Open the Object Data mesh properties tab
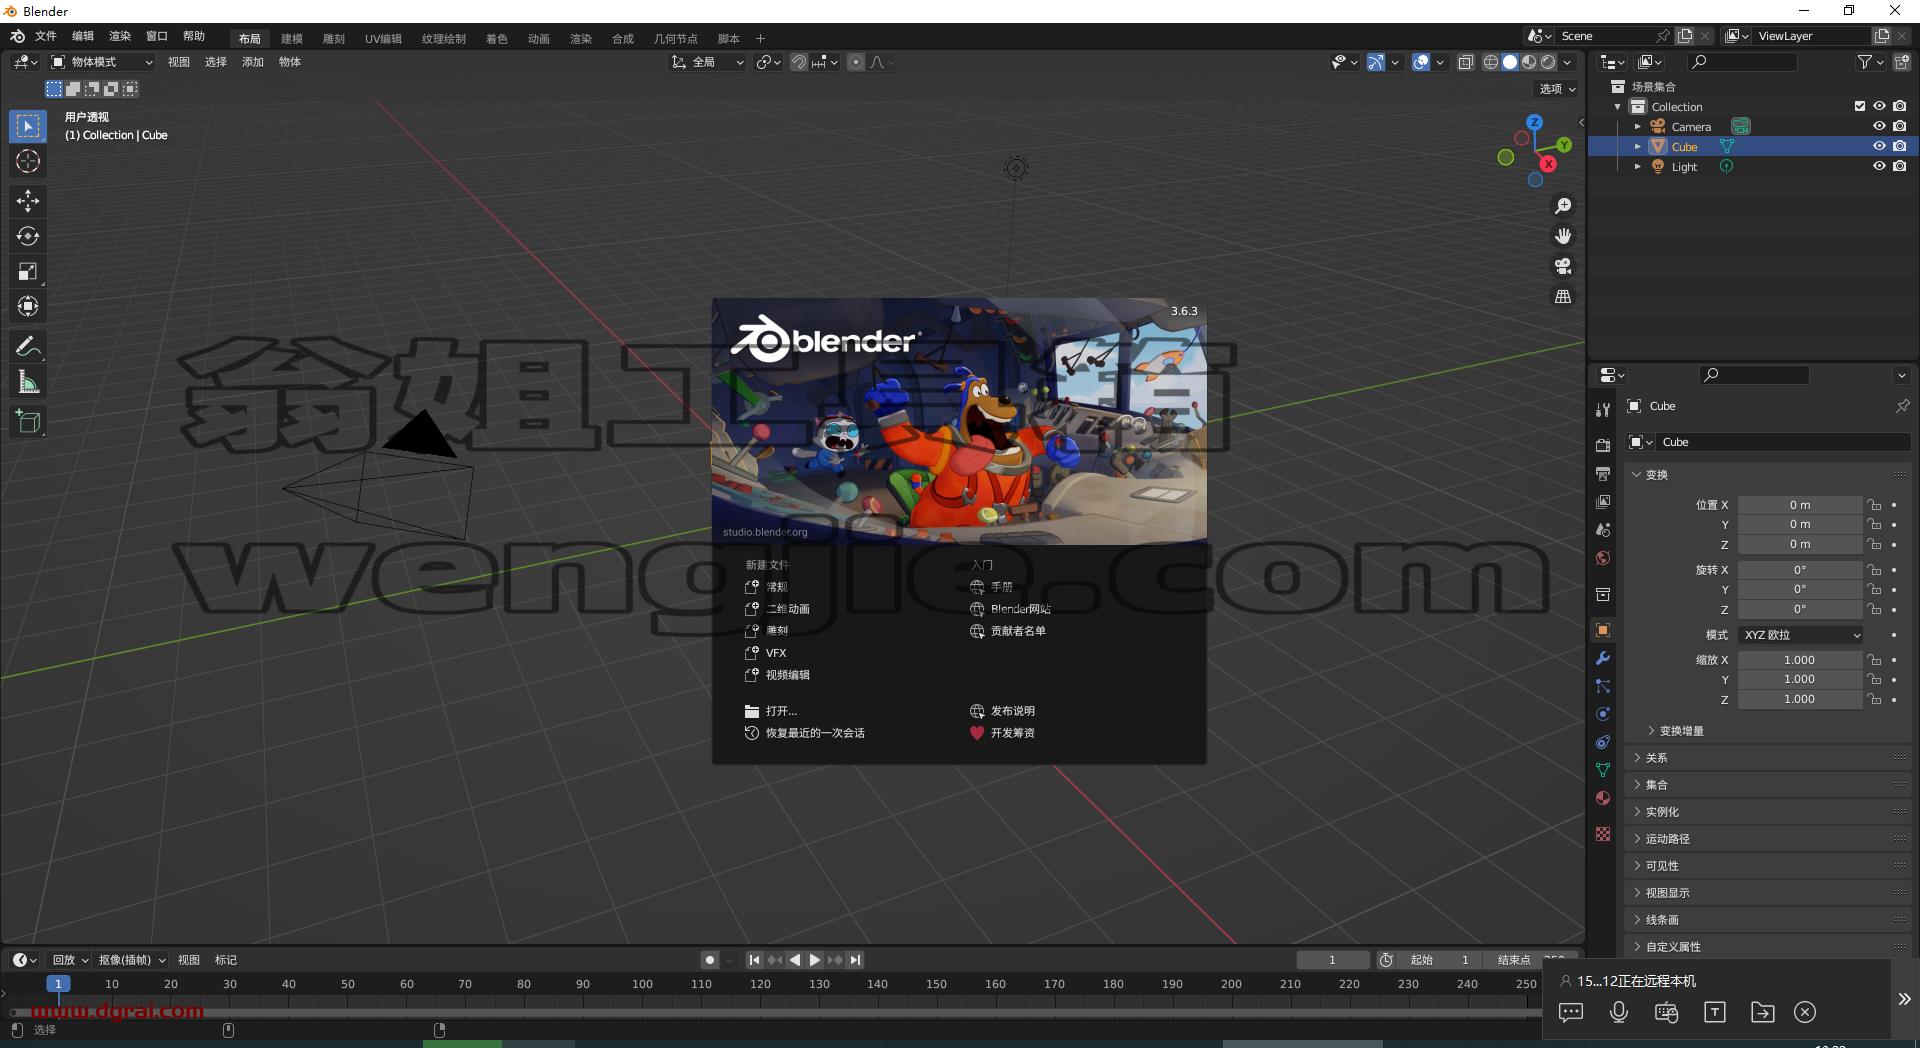 [1603, 770]
